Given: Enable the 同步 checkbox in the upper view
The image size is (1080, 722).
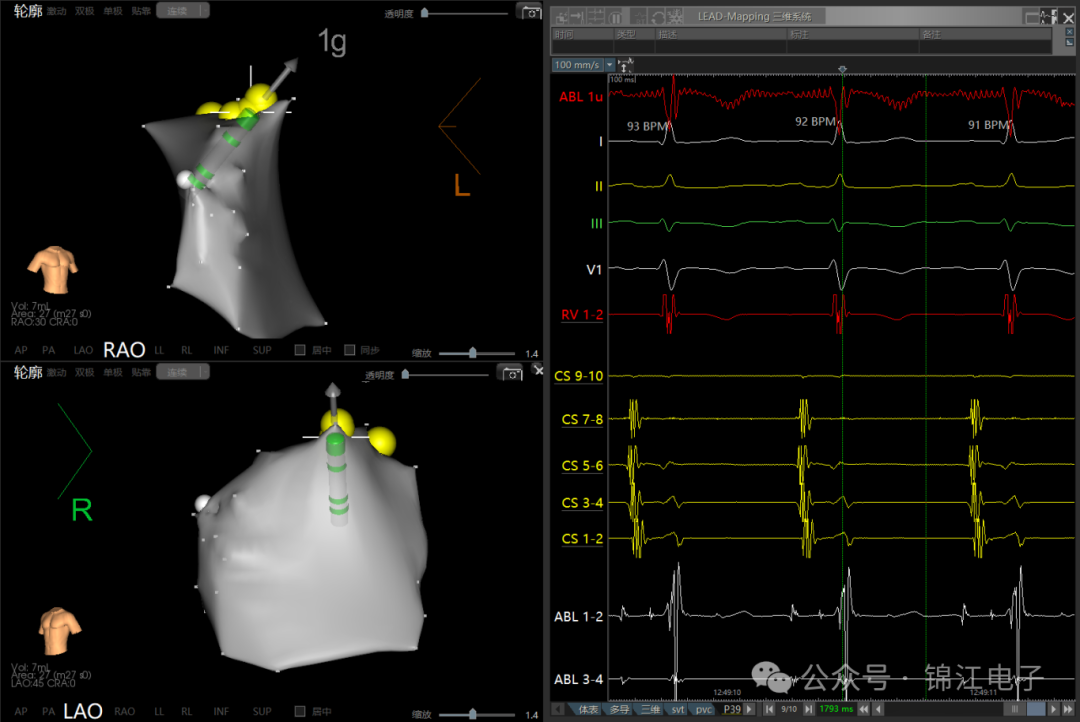Looking at the screenshot, I should pos(349,350).
